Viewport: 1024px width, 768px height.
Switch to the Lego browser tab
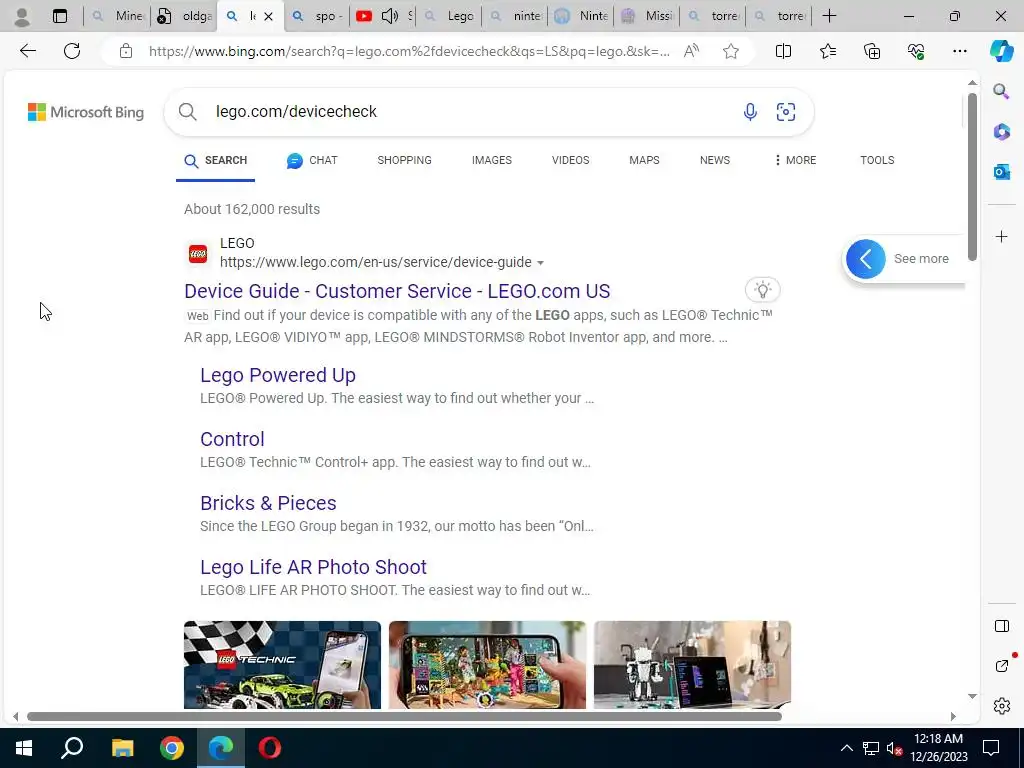point(449,16)
